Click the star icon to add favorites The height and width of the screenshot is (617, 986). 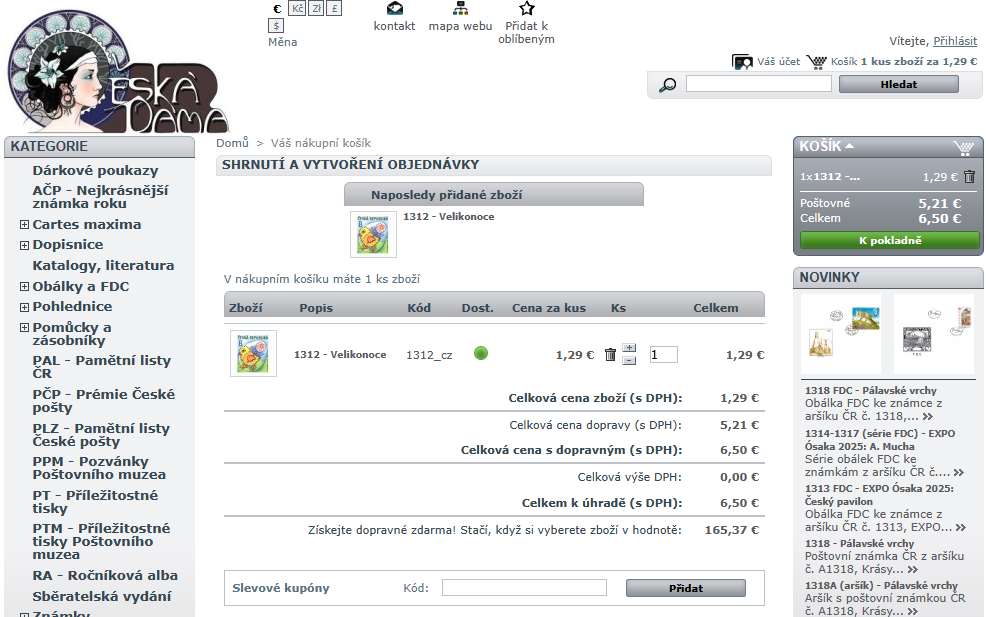coord(527,9)
